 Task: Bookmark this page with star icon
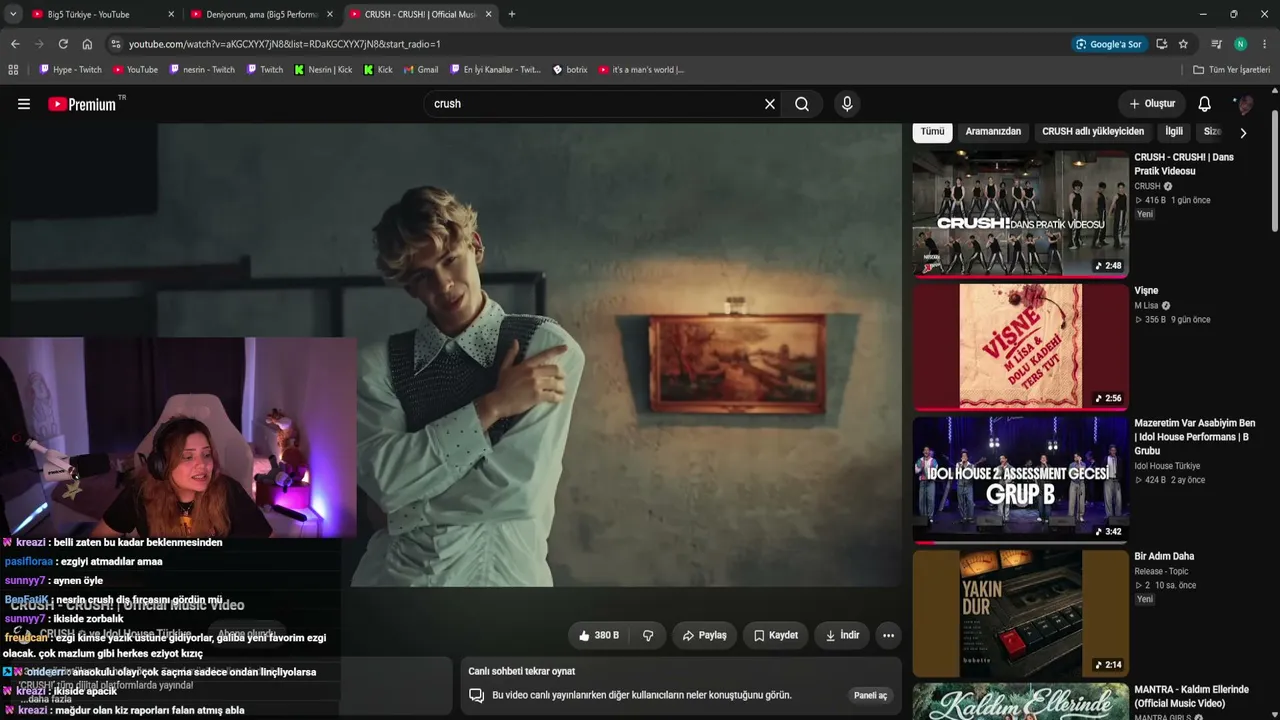[1183, 44]
